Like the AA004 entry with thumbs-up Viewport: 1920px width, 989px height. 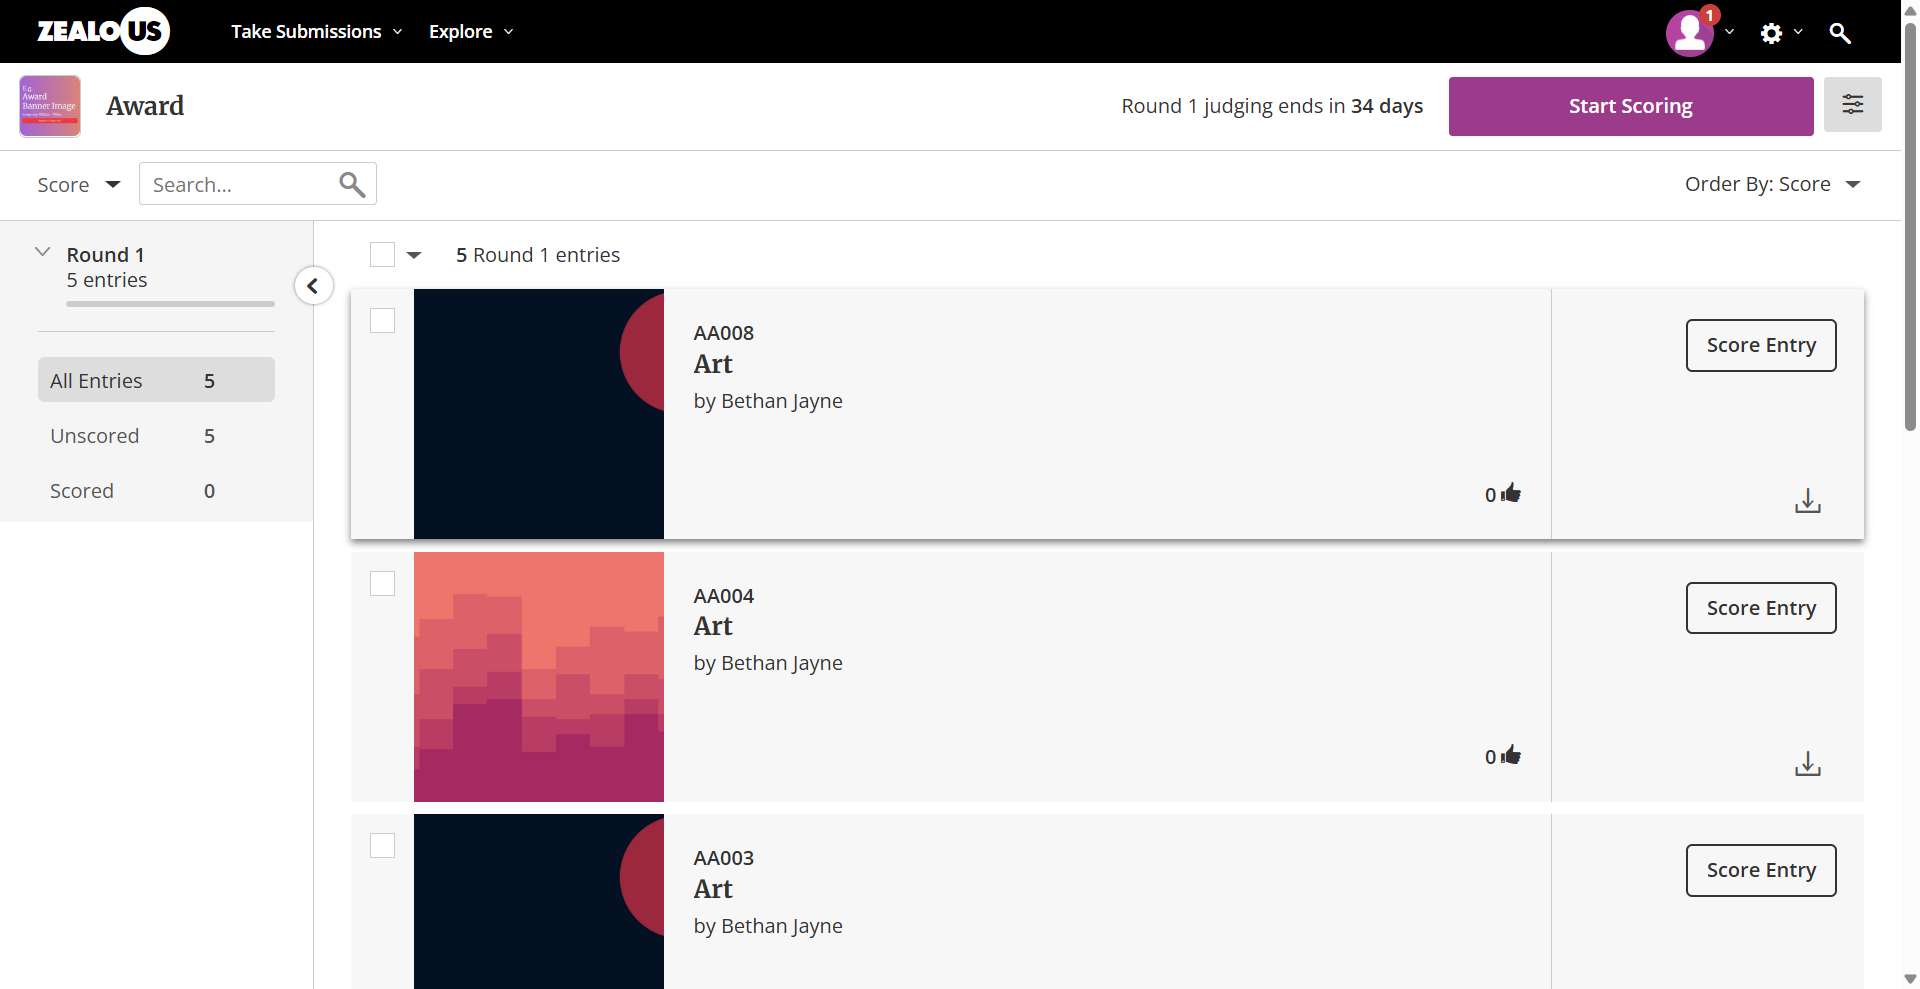(1510, 756)
